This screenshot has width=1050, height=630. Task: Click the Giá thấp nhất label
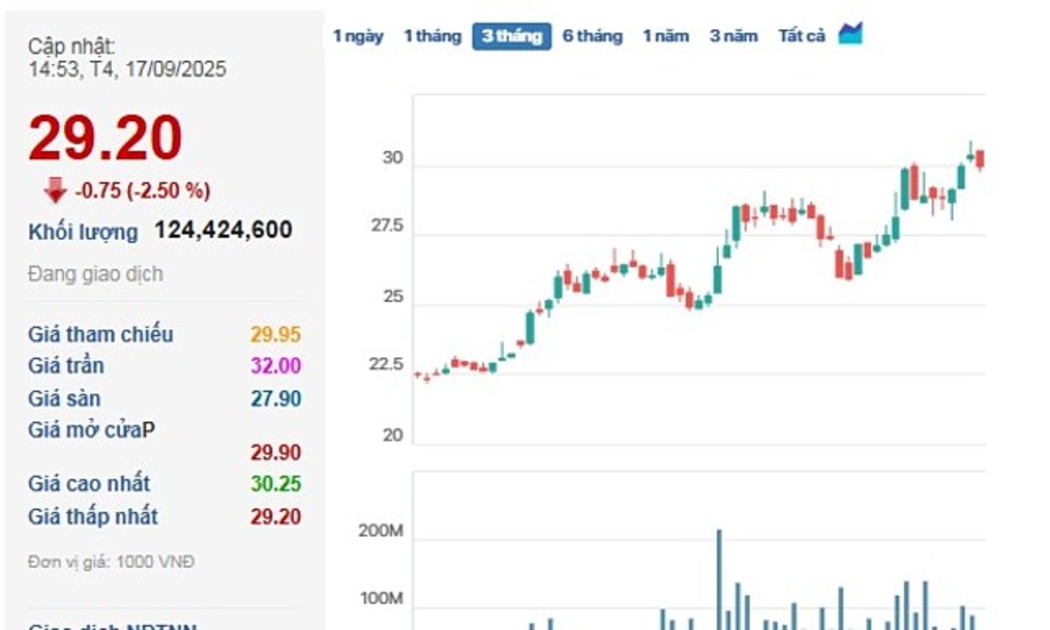(93, 517)
